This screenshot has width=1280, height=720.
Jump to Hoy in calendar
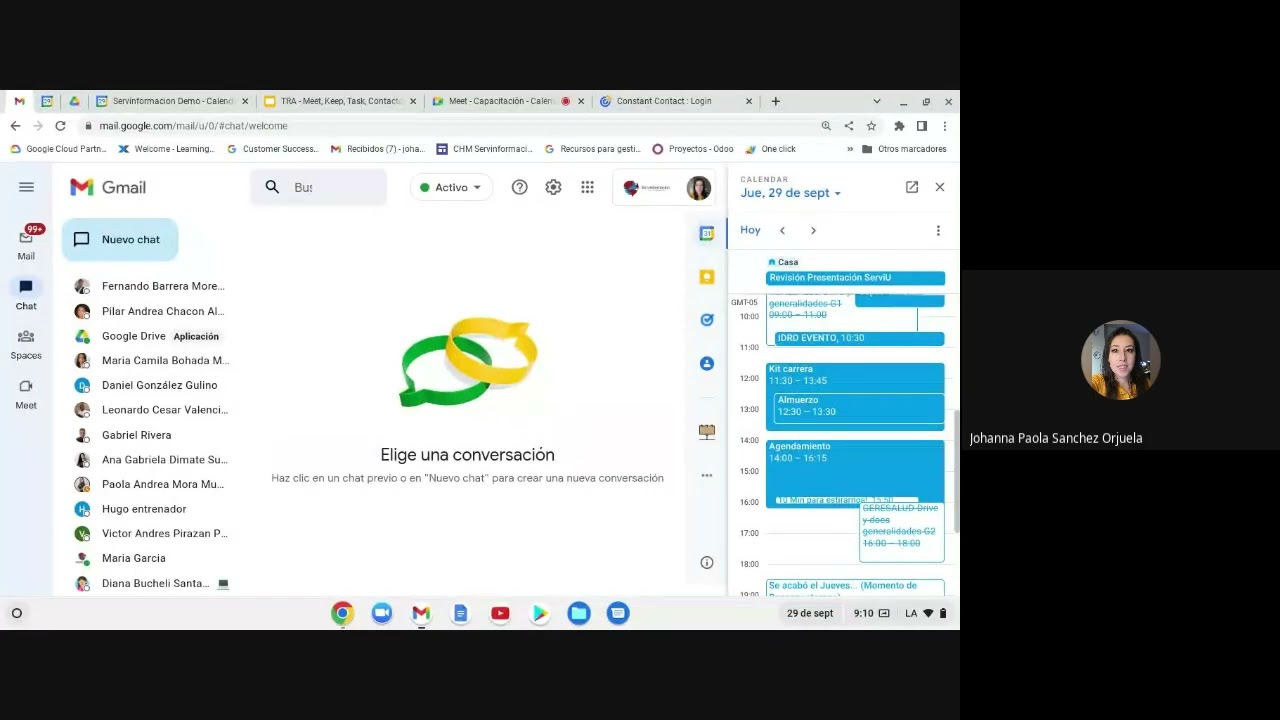(750, 230)
